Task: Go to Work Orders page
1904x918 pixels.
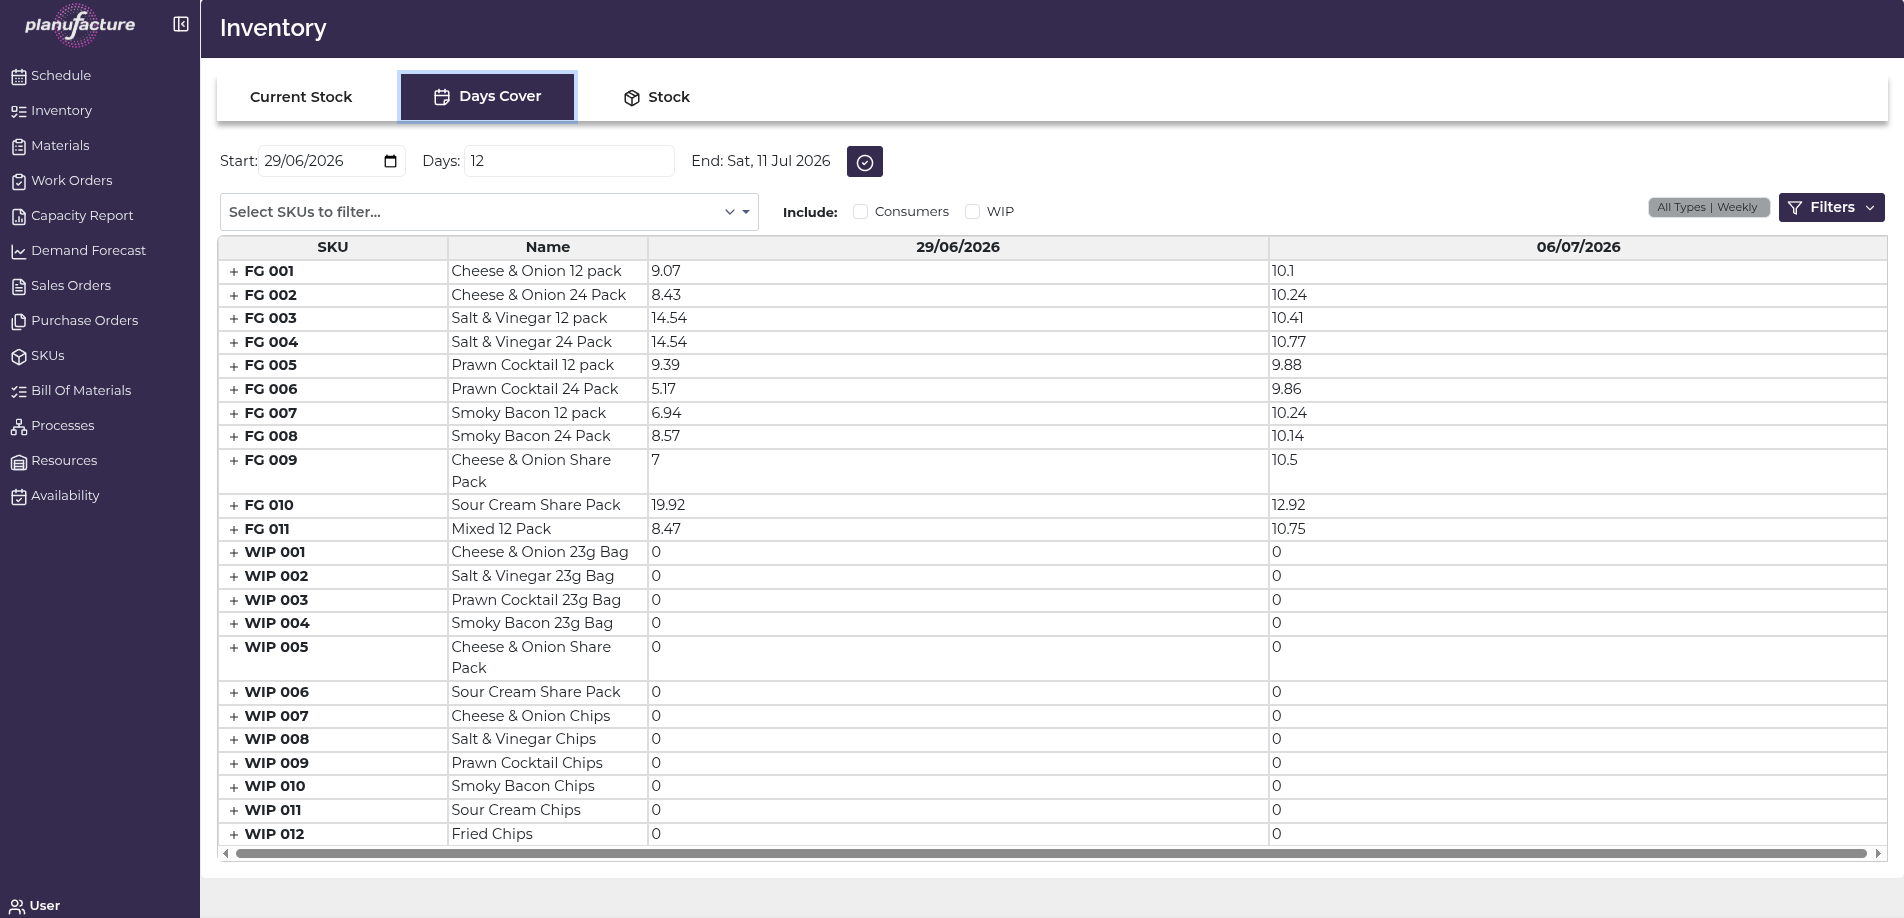Action: 72,181
